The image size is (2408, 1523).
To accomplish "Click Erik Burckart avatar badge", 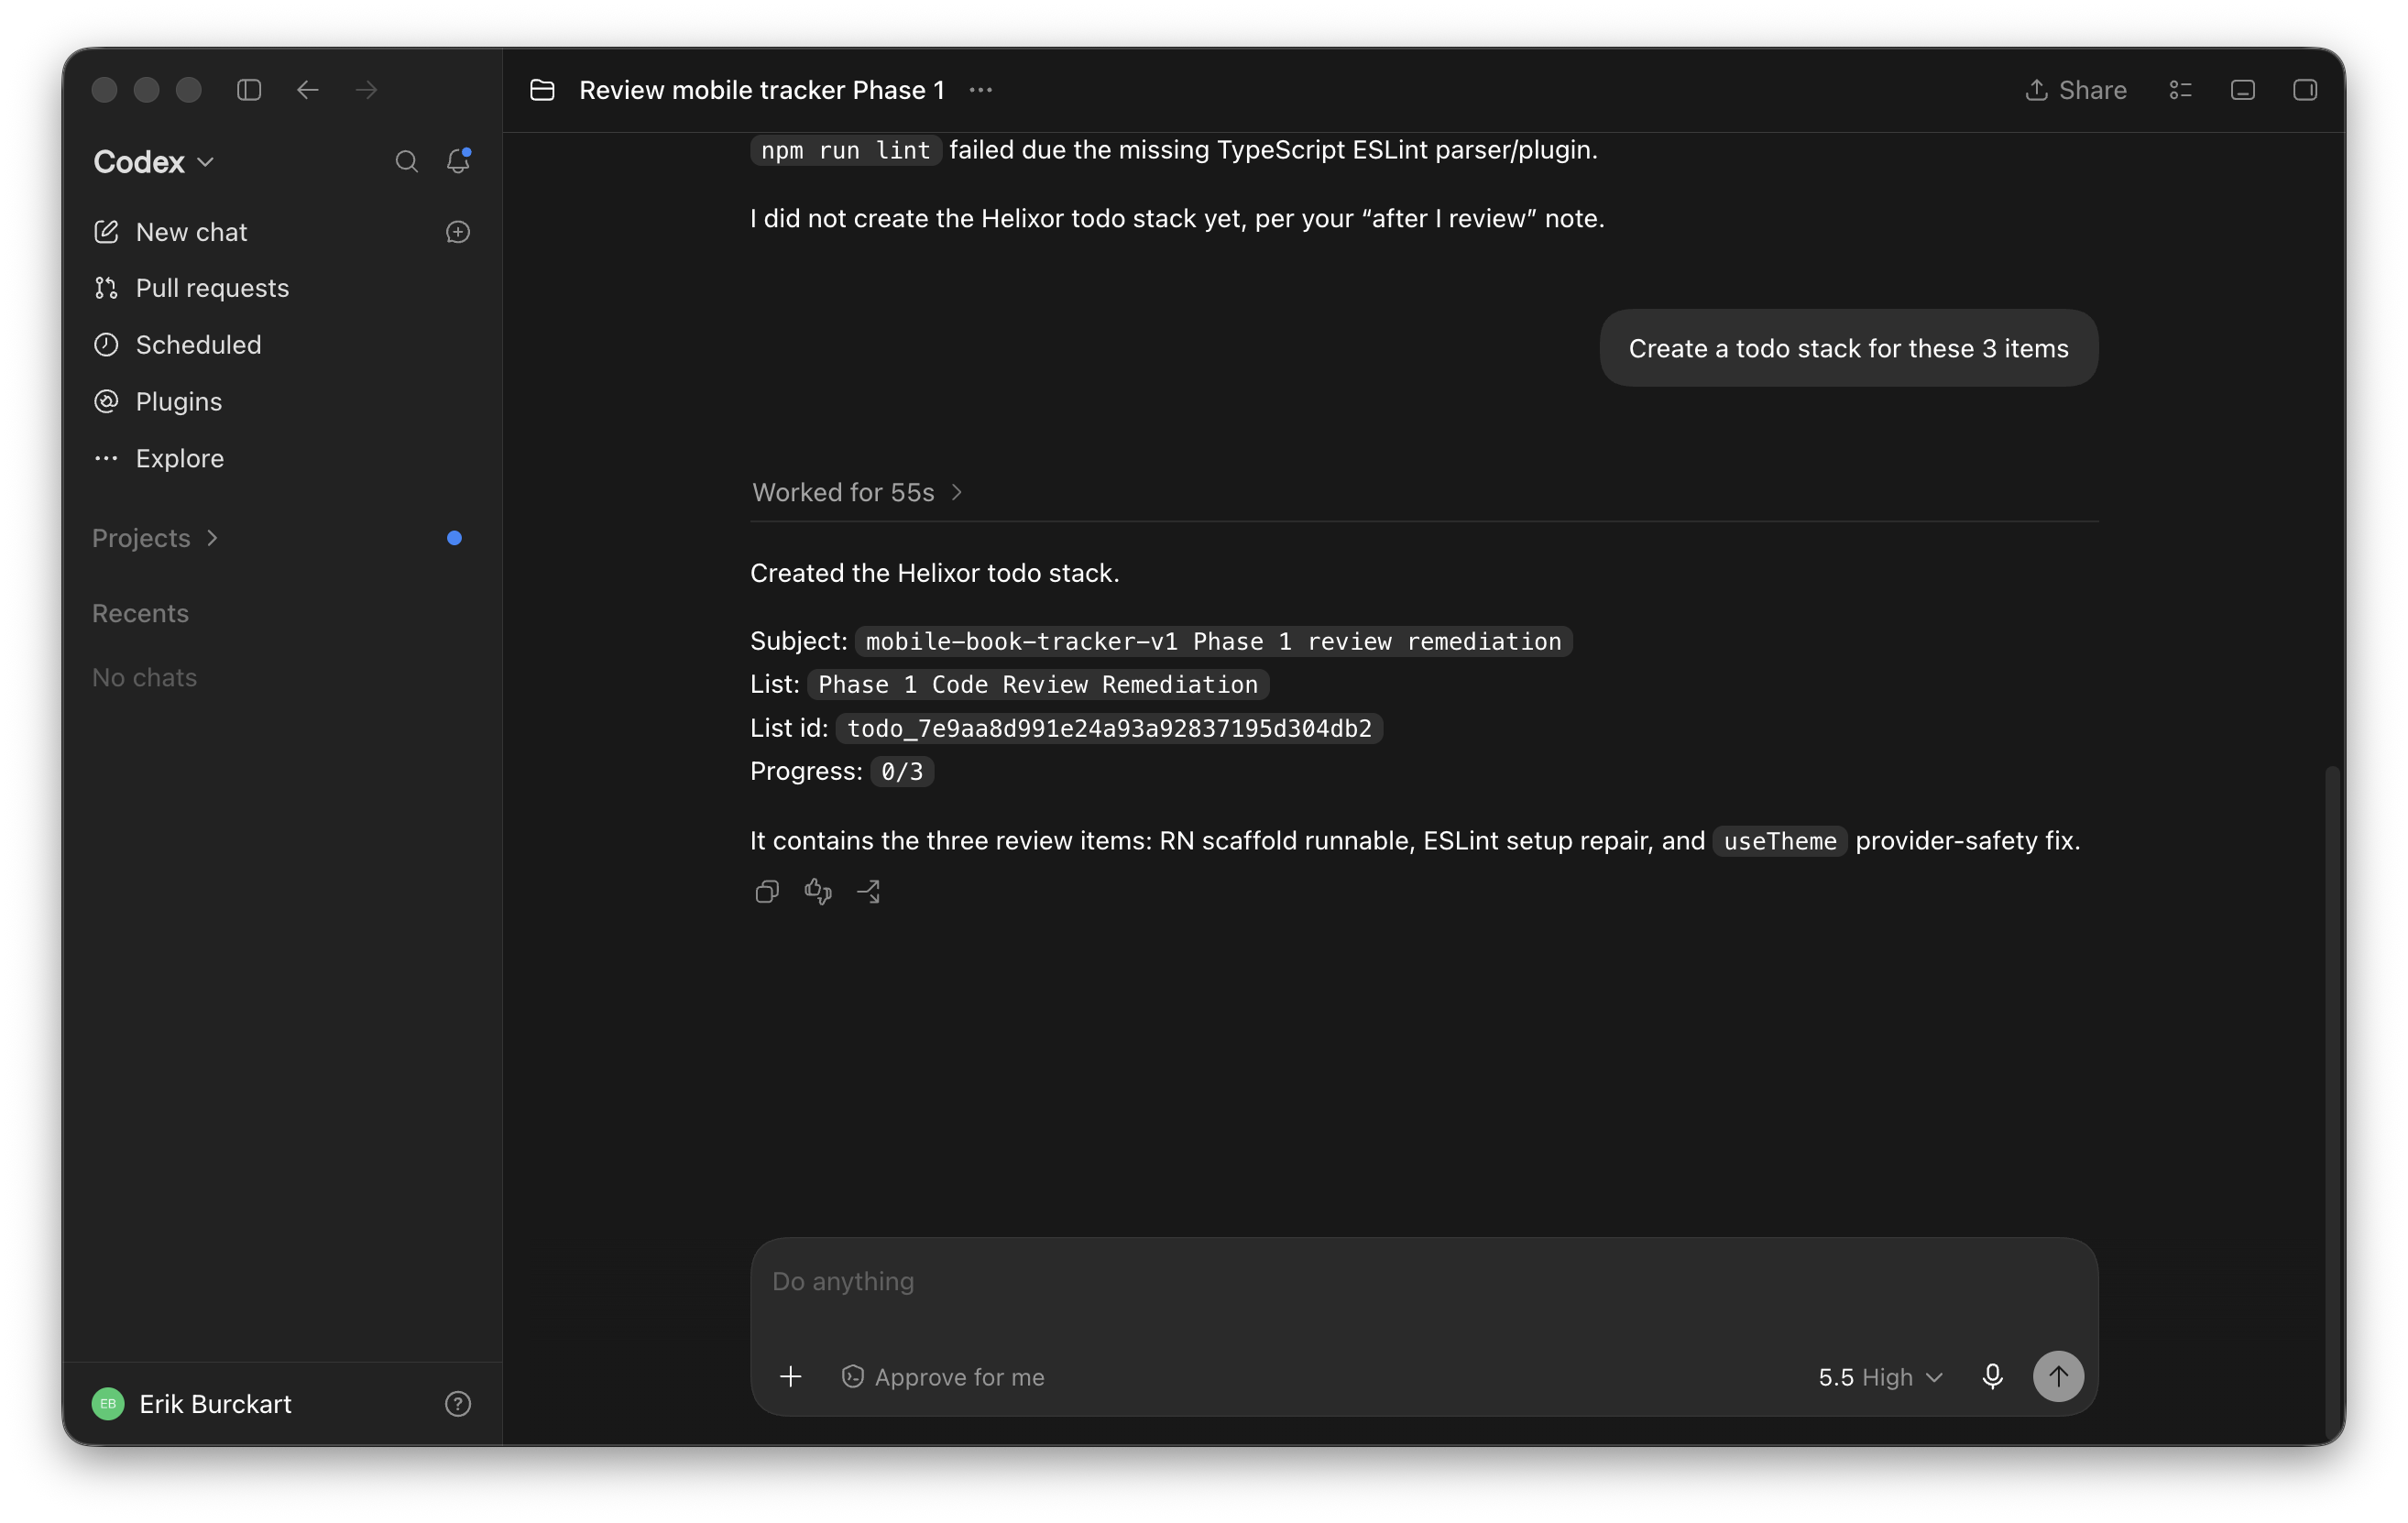I will point(108,1404).
